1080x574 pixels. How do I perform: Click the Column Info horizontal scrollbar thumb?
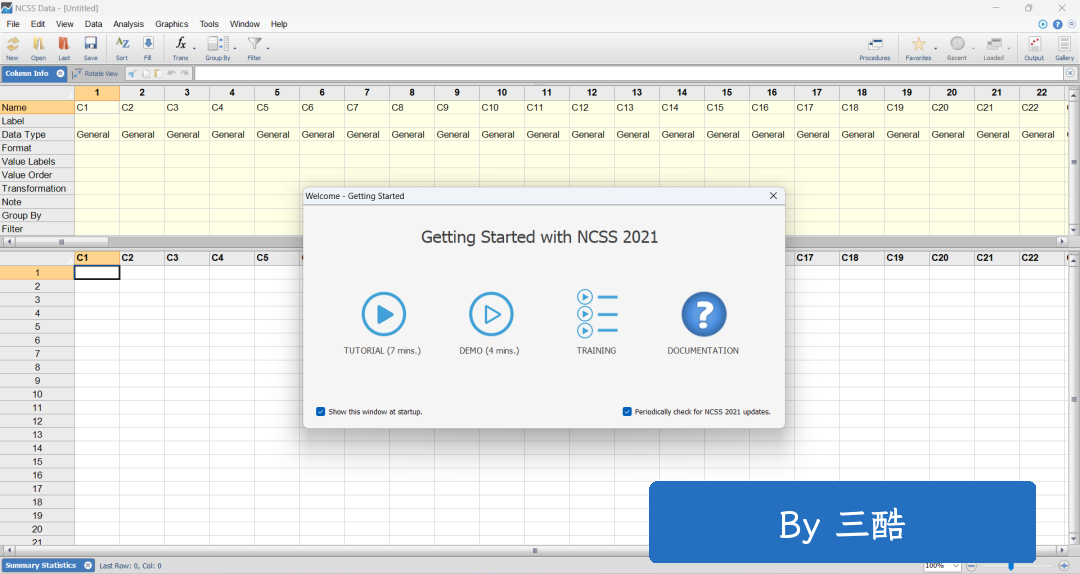click(62, 242)
